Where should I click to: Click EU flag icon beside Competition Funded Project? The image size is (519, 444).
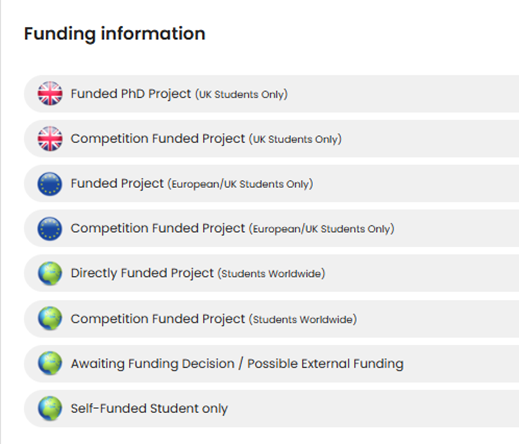[x=50, y=229]
